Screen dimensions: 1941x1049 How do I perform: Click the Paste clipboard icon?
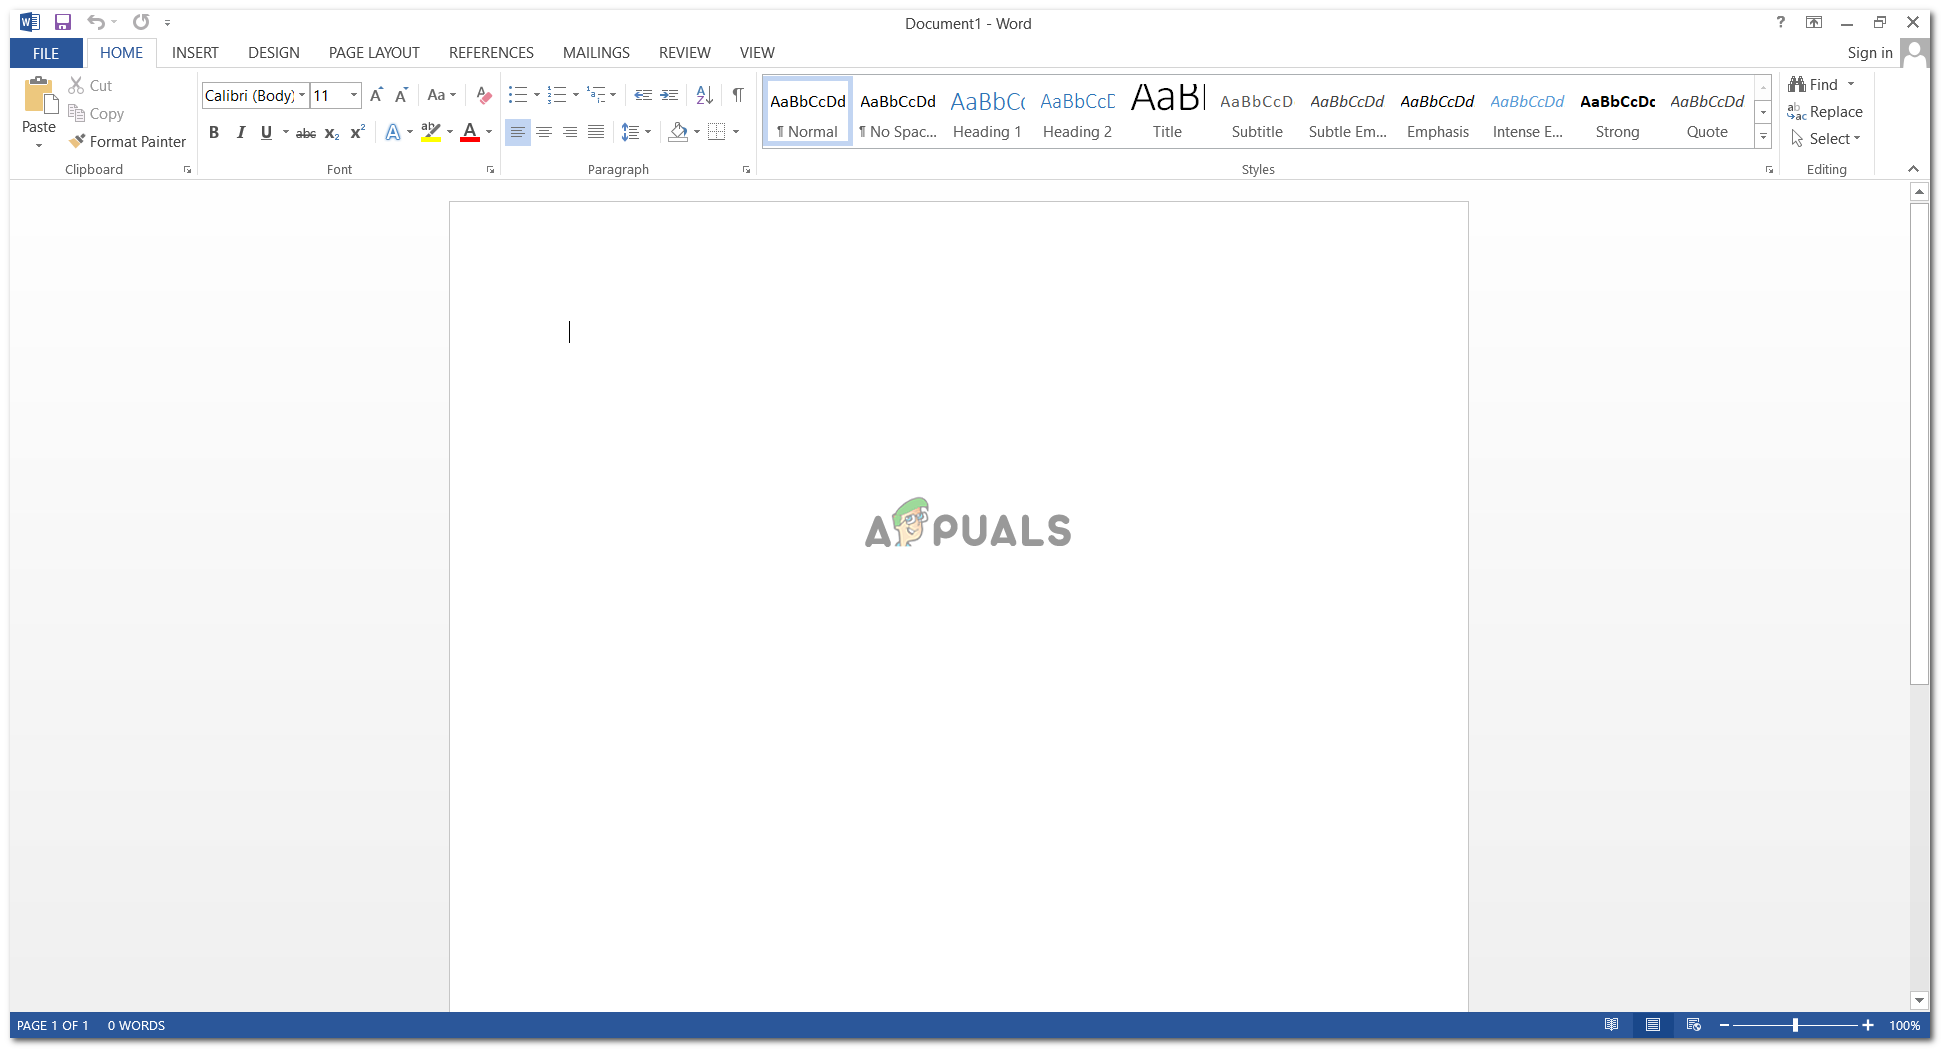(39, 95)
